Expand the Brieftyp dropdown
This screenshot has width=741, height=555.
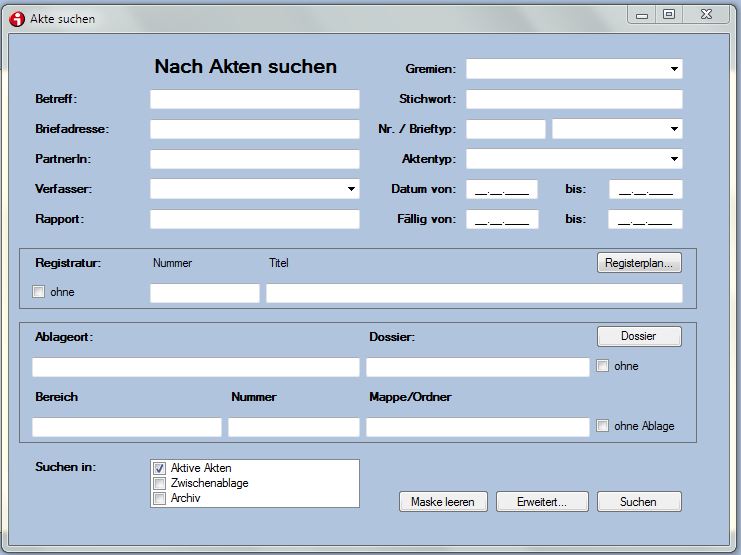[x=674, y=129]
